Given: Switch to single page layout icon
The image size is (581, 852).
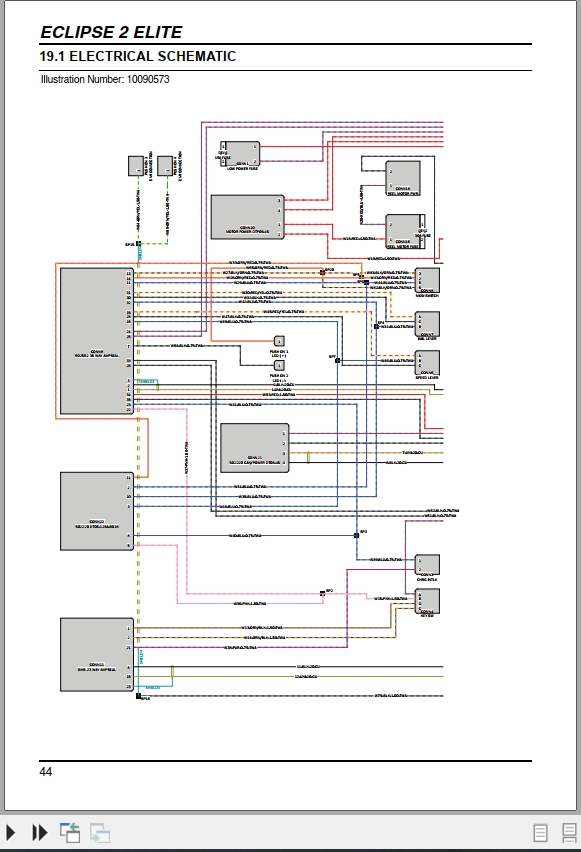Looking at the screenshot, I should (540, 833).
